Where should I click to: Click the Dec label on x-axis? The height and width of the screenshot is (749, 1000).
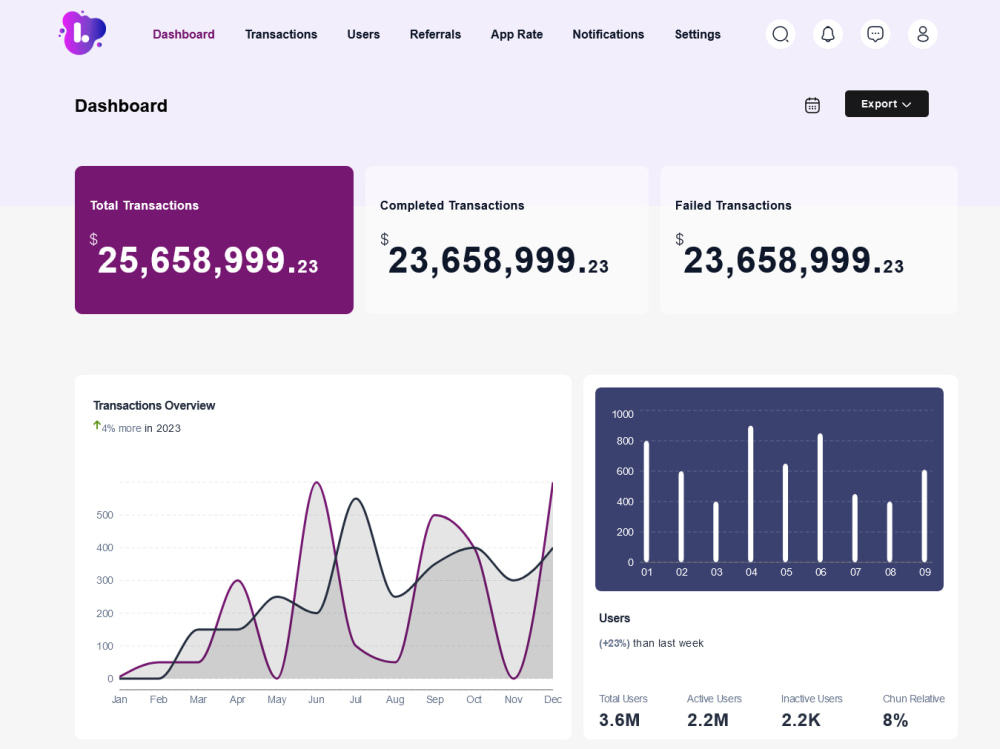[x=553, y=699]
